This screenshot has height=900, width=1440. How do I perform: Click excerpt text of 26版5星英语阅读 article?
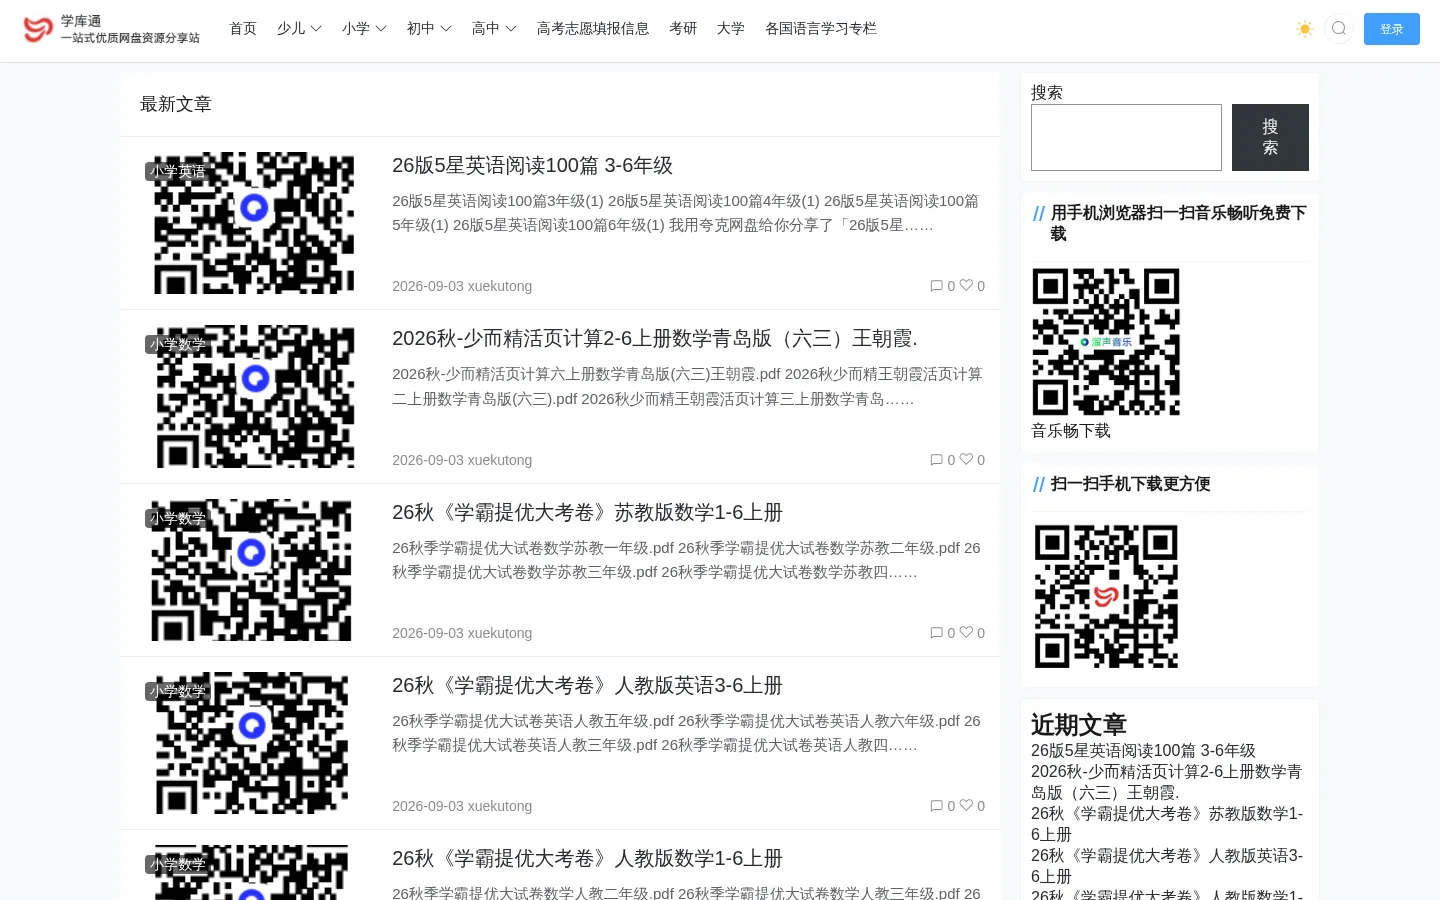tap(686, 213)
